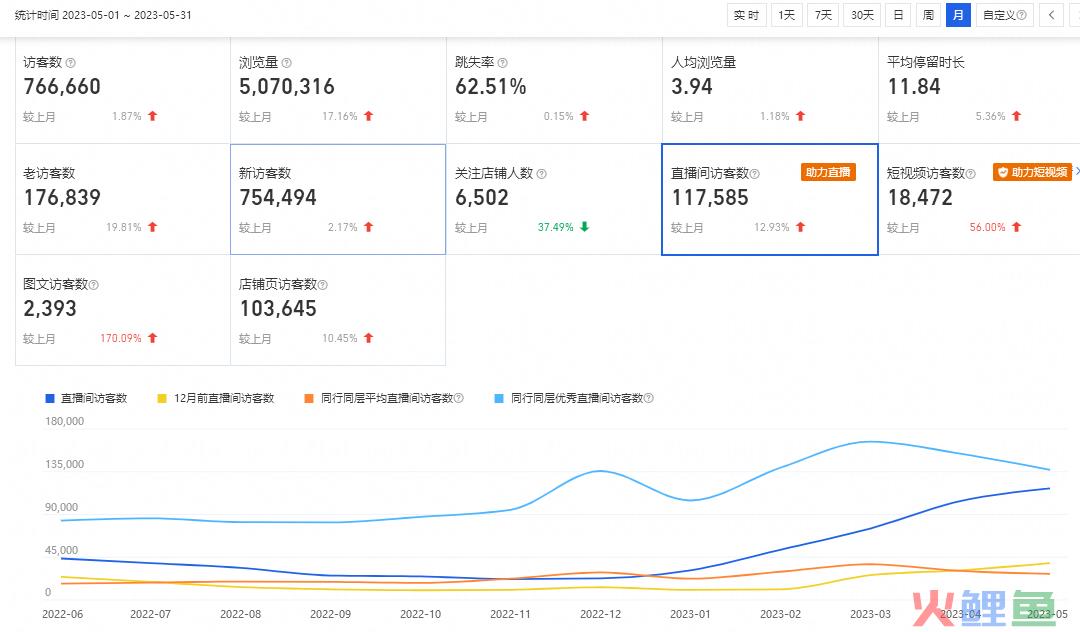This screenshot has height=632, width=1080.
Task: Switch to the 周 weekly view tab
Action: click(x=927, y=15)
